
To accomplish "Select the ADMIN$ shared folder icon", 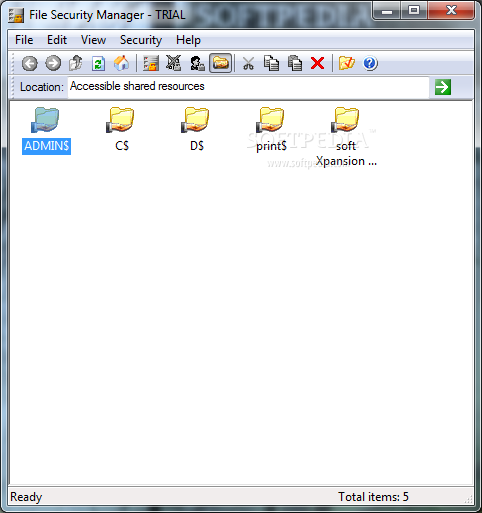I will (x=45, y=120).
